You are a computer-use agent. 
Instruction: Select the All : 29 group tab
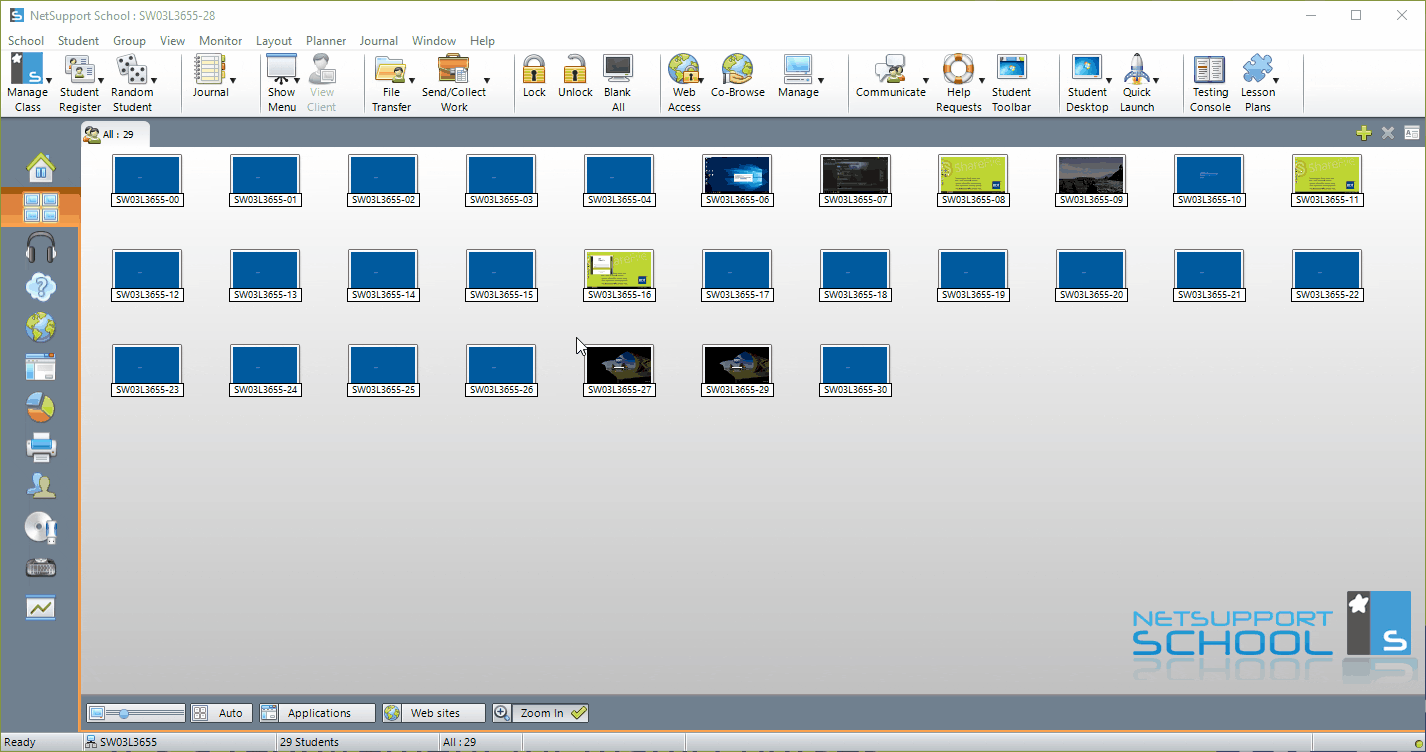(115, 134)
